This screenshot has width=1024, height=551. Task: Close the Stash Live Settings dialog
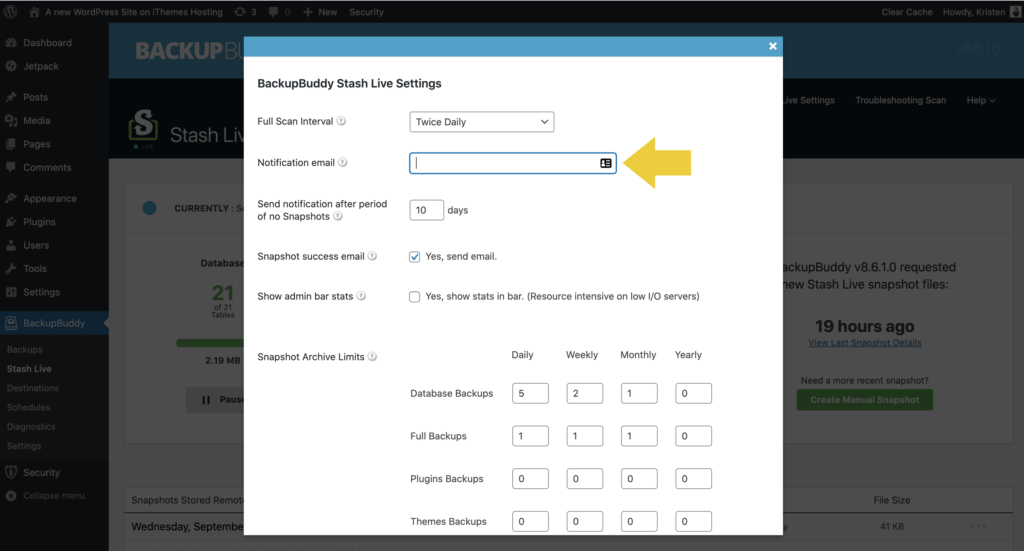tap(773, 46)
